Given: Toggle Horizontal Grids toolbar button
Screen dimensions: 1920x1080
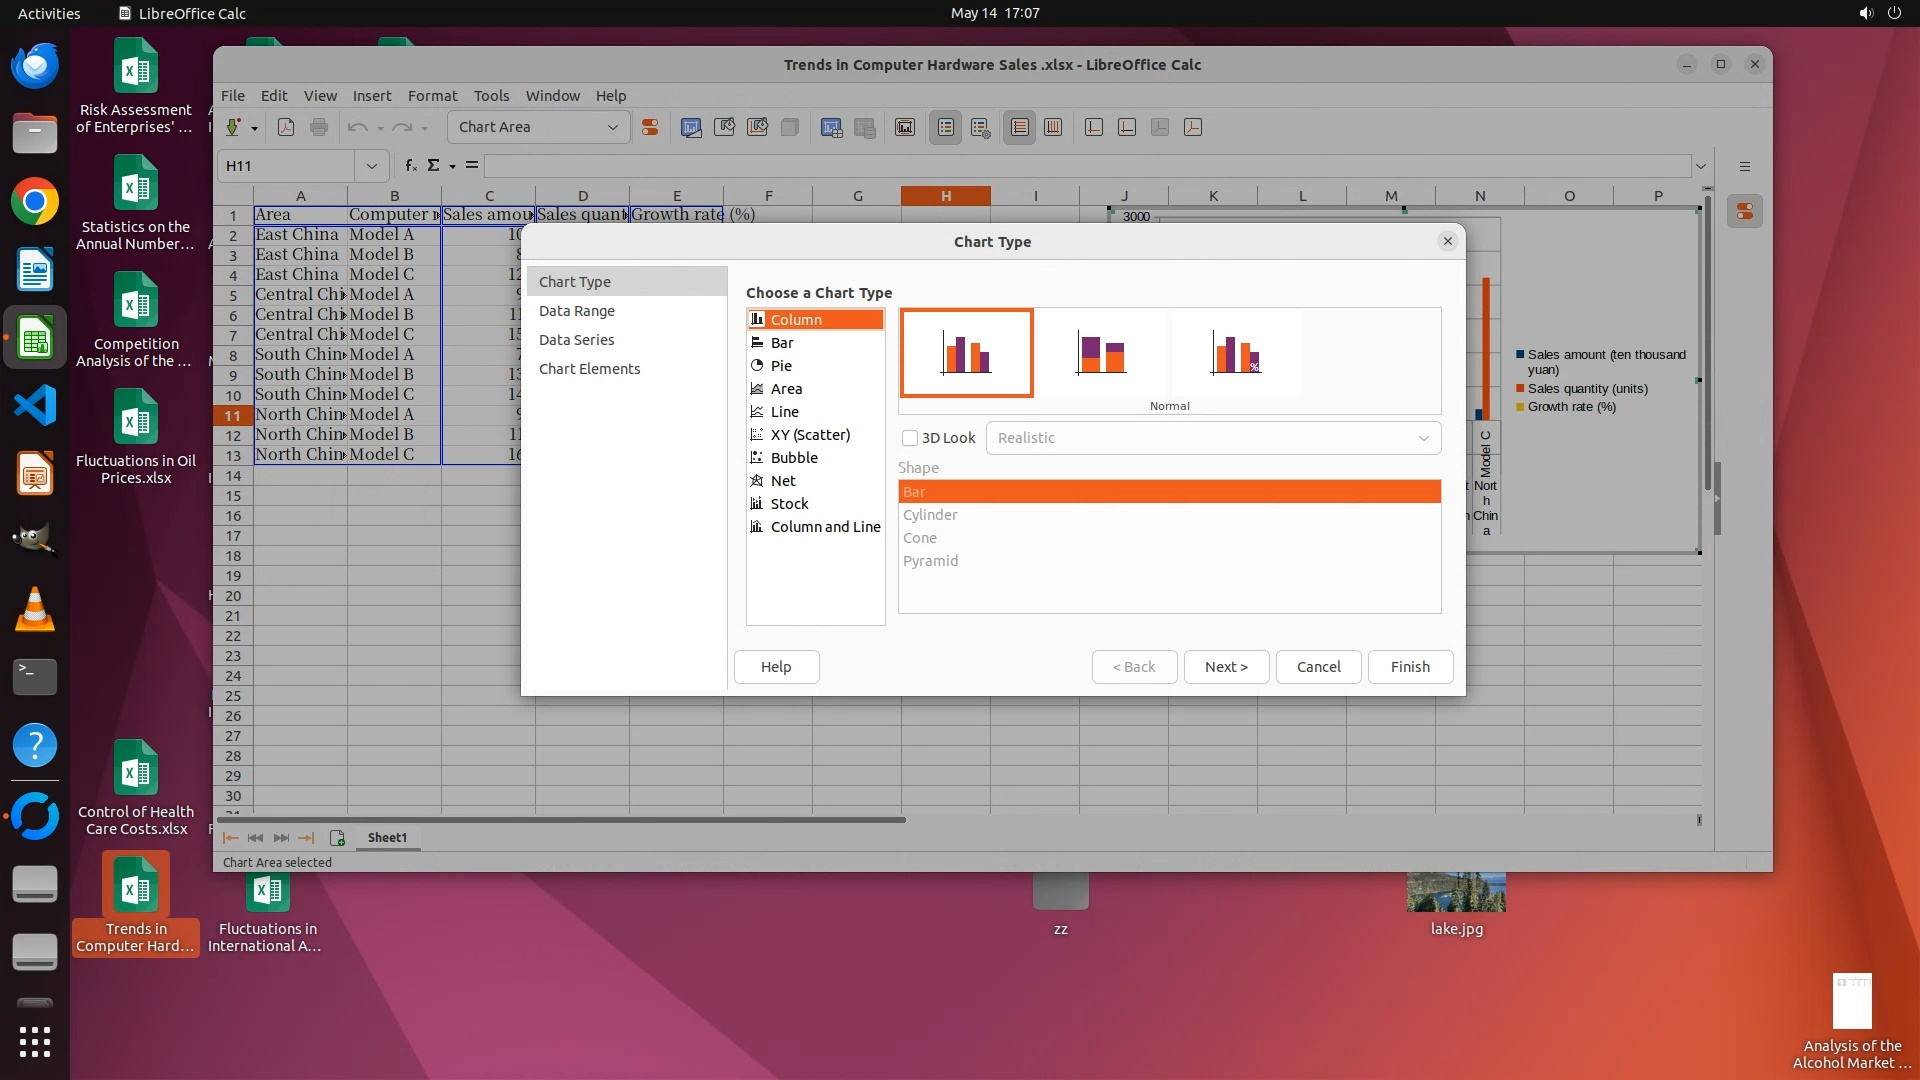Looking at the screenshot, I should [1019, 127].
